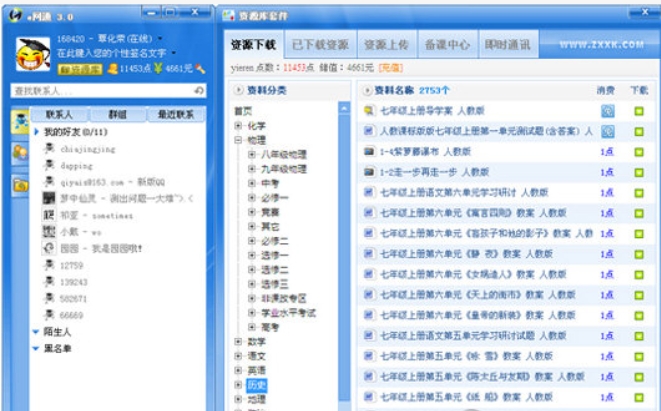Viewport: 661px width, 411px height.
Task: Expand the highlighted 历史 tree node
Action: 238,384
